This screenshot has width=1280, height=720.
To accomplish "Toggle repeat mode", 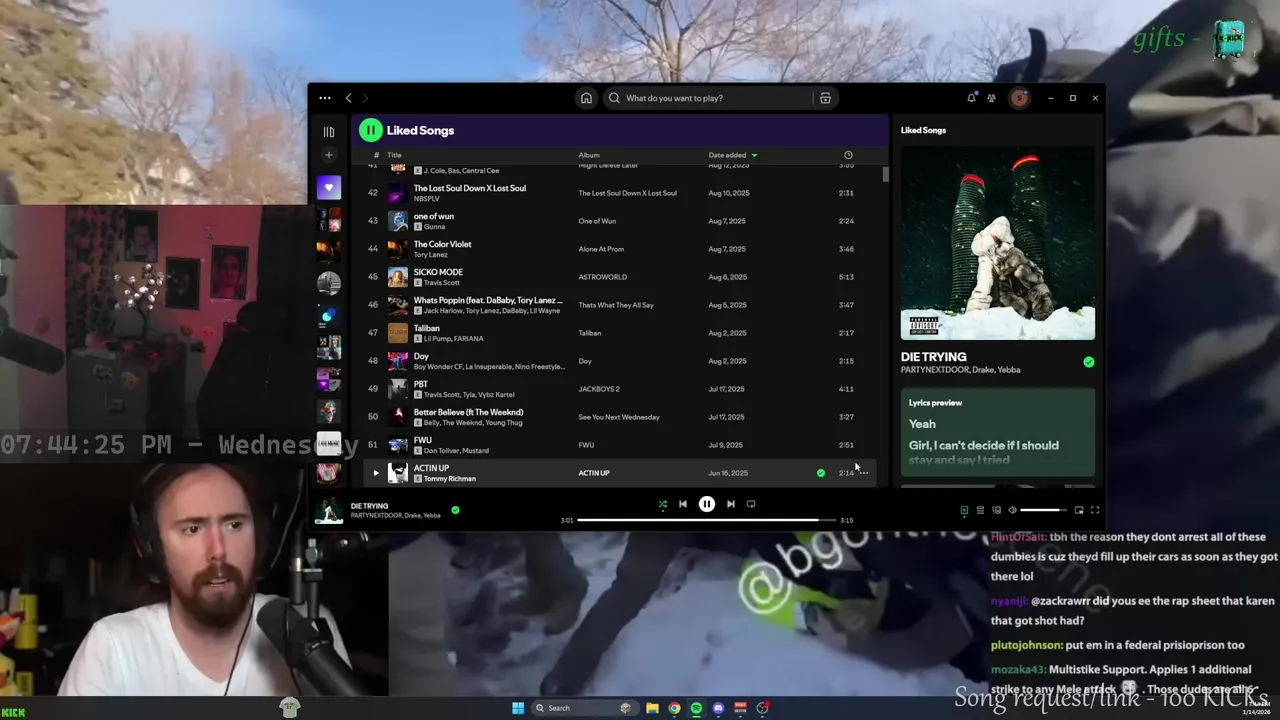I will click(751, 504).
